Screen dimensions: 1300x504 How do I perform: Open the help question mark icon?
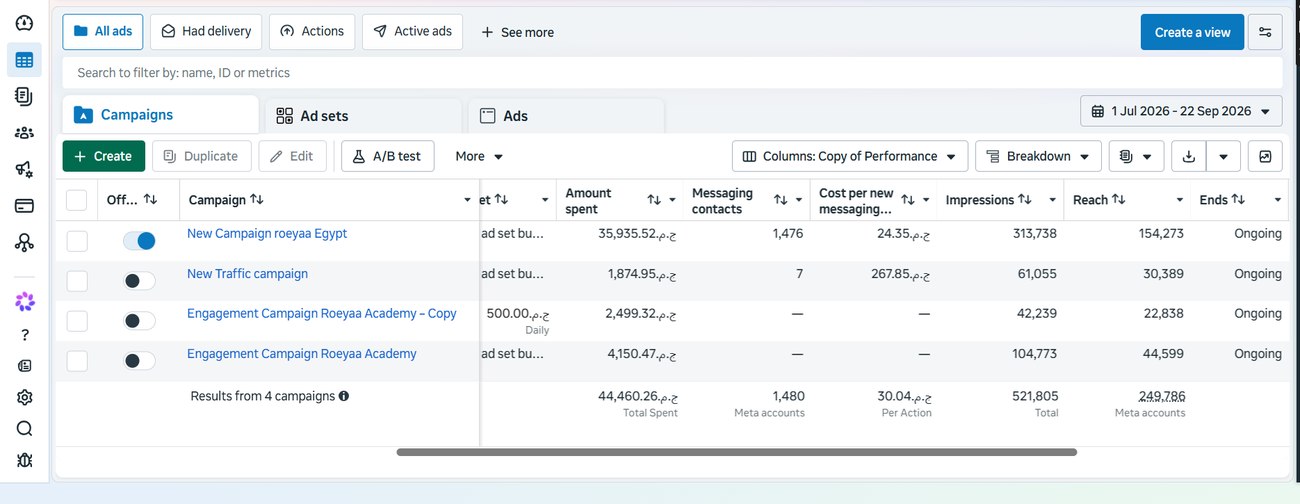(24, 335)
